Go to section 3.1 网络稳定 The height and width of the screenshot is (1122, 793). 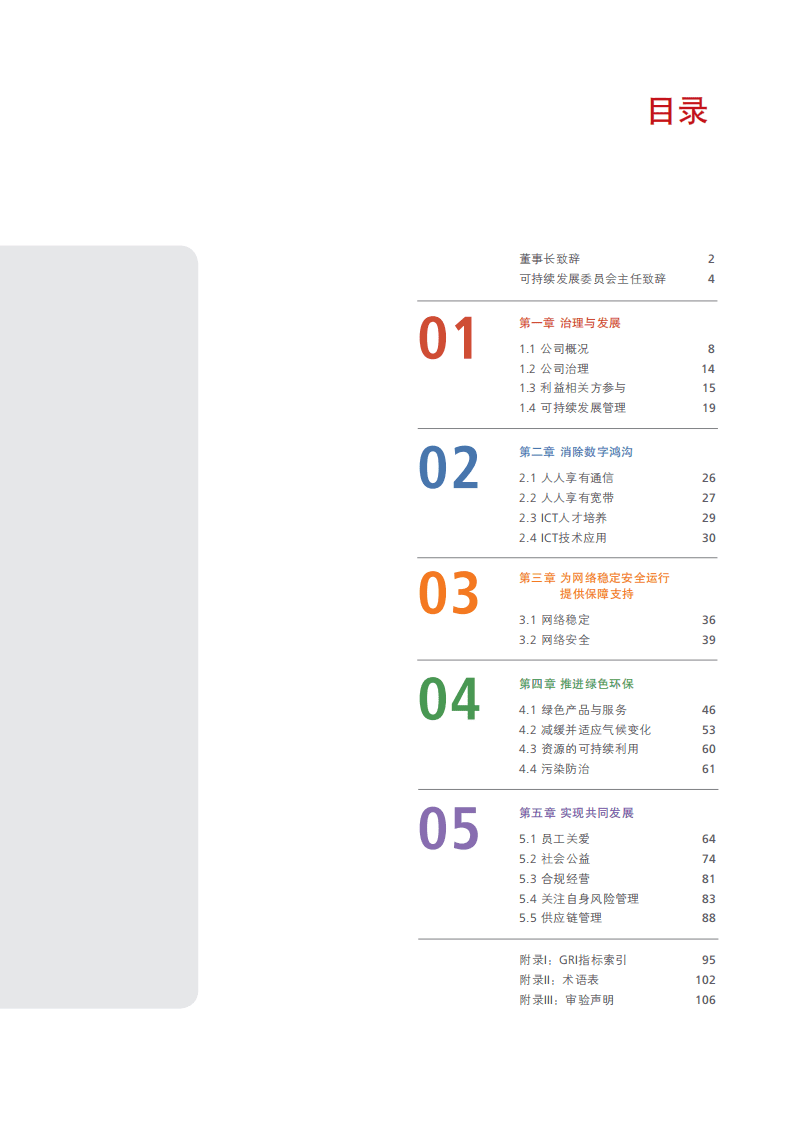[555, 620]
